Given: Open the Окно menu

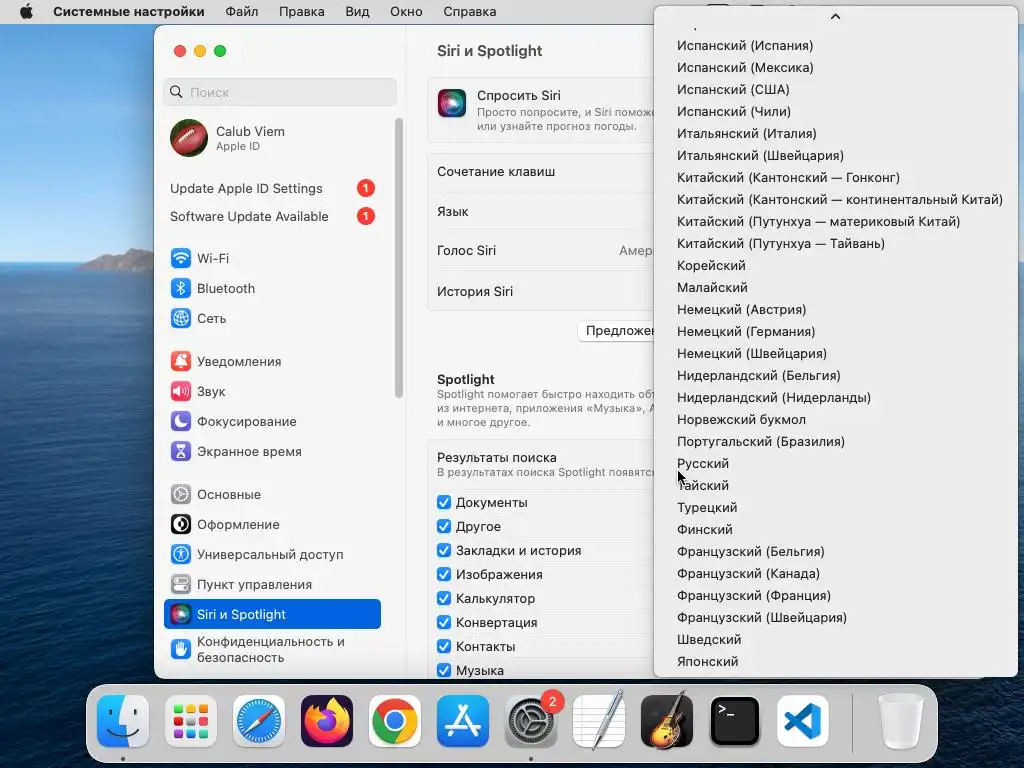Looking at the screenshot, I should click(x=406, y=12).
